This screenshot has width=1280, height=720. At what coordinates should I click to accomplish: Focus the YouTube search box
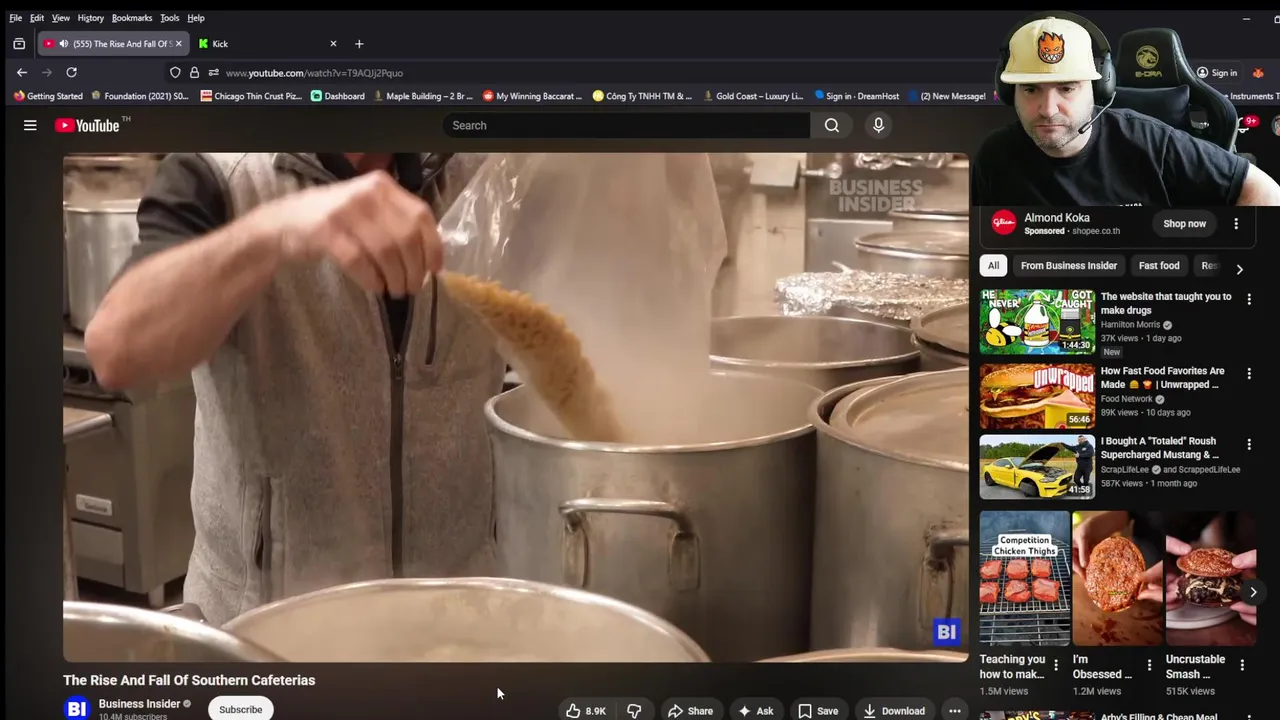[626, 125]
